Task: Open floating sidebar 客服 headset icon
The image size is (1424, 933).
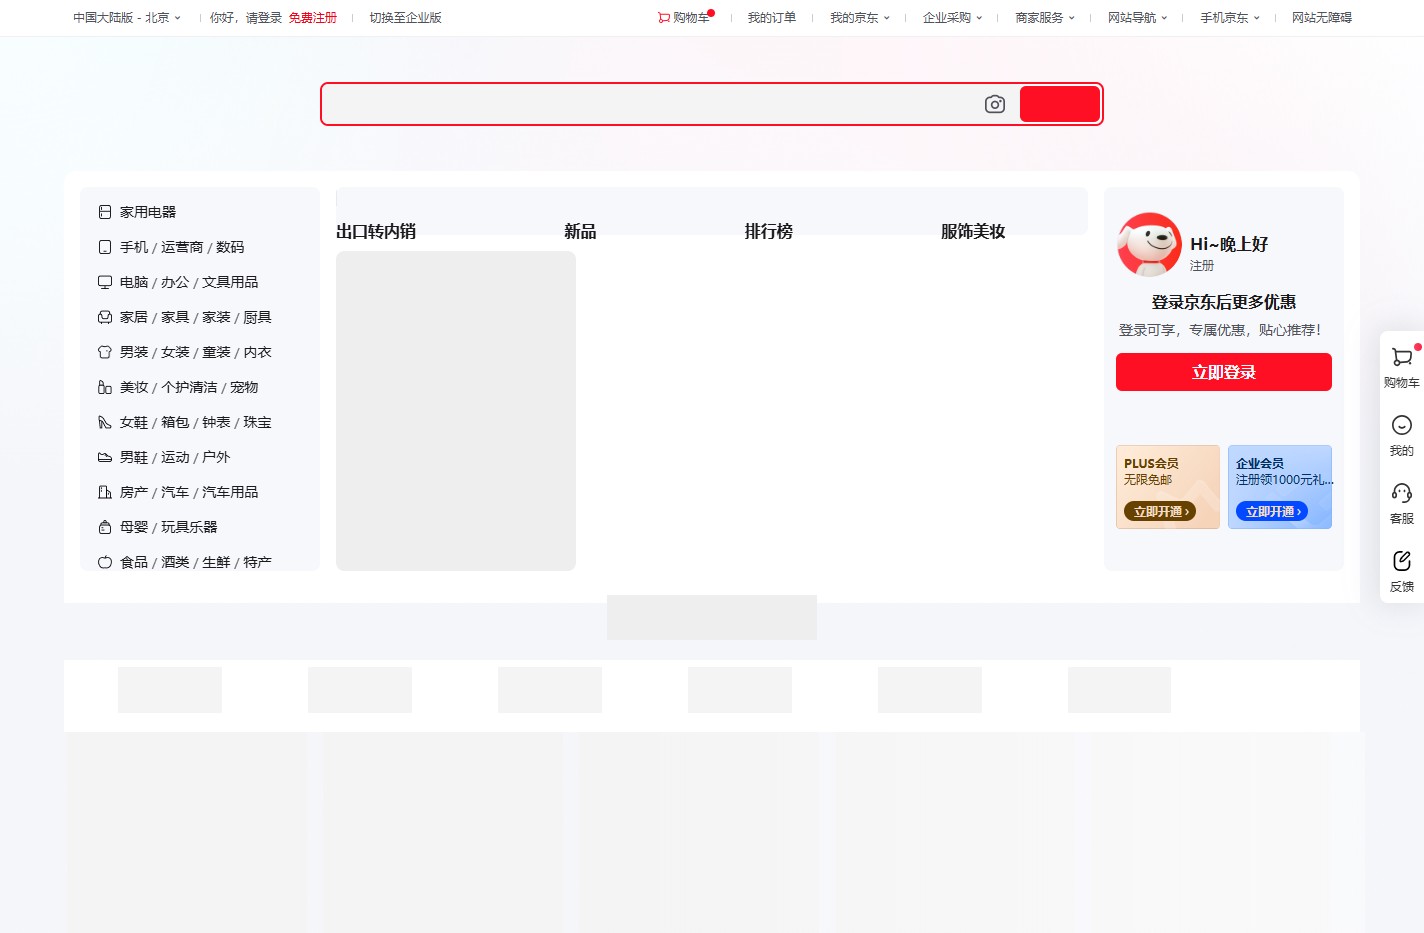Action: coord(1402,493)
